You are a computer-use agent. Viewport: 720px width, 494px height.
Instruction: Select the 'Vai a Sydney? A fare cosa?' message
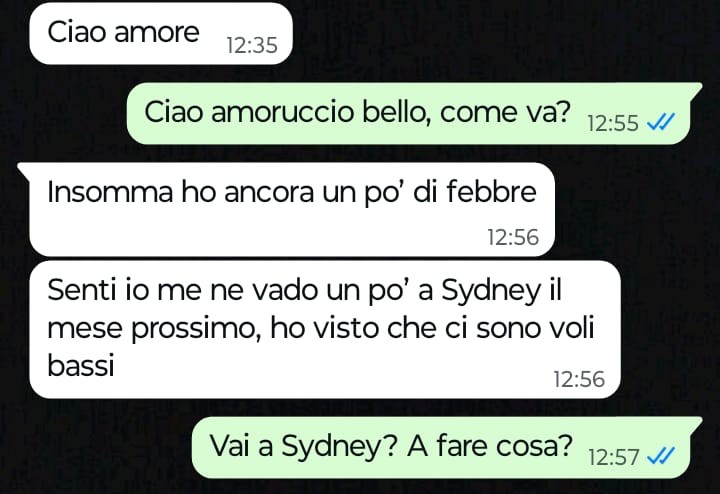tap(446, 448)
